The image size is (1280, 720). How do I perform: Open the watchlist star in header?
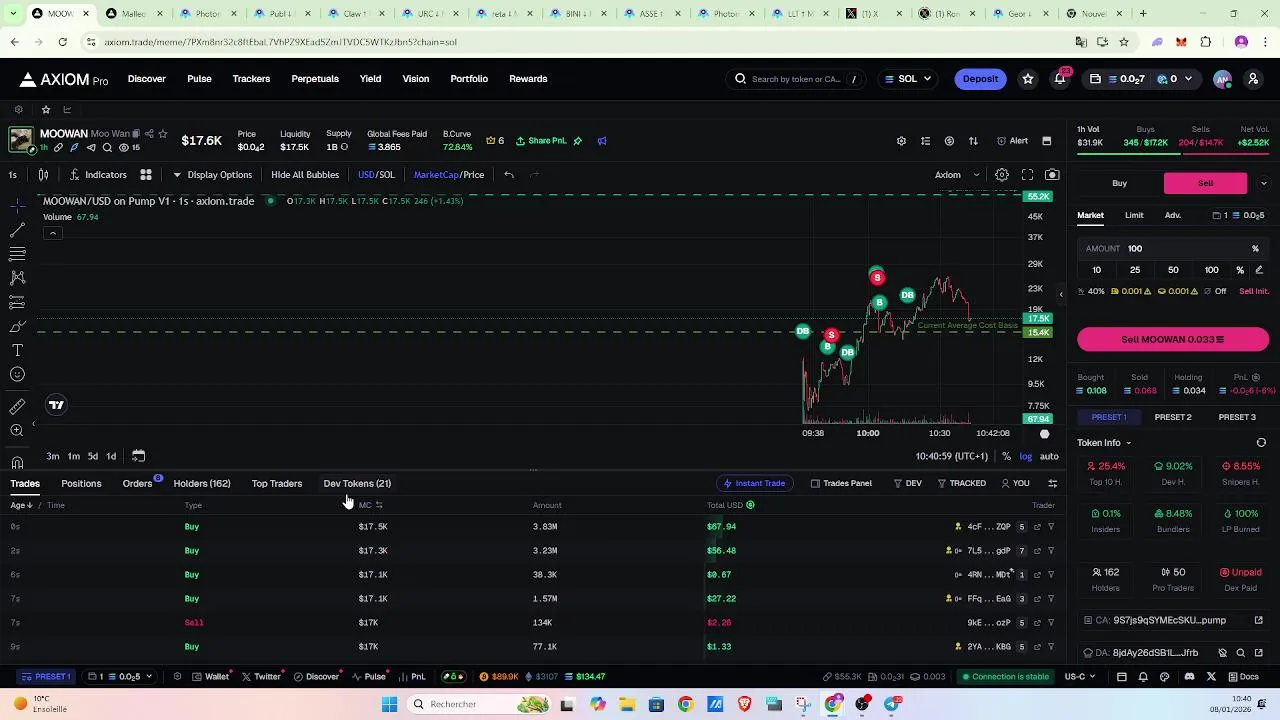1027,79
